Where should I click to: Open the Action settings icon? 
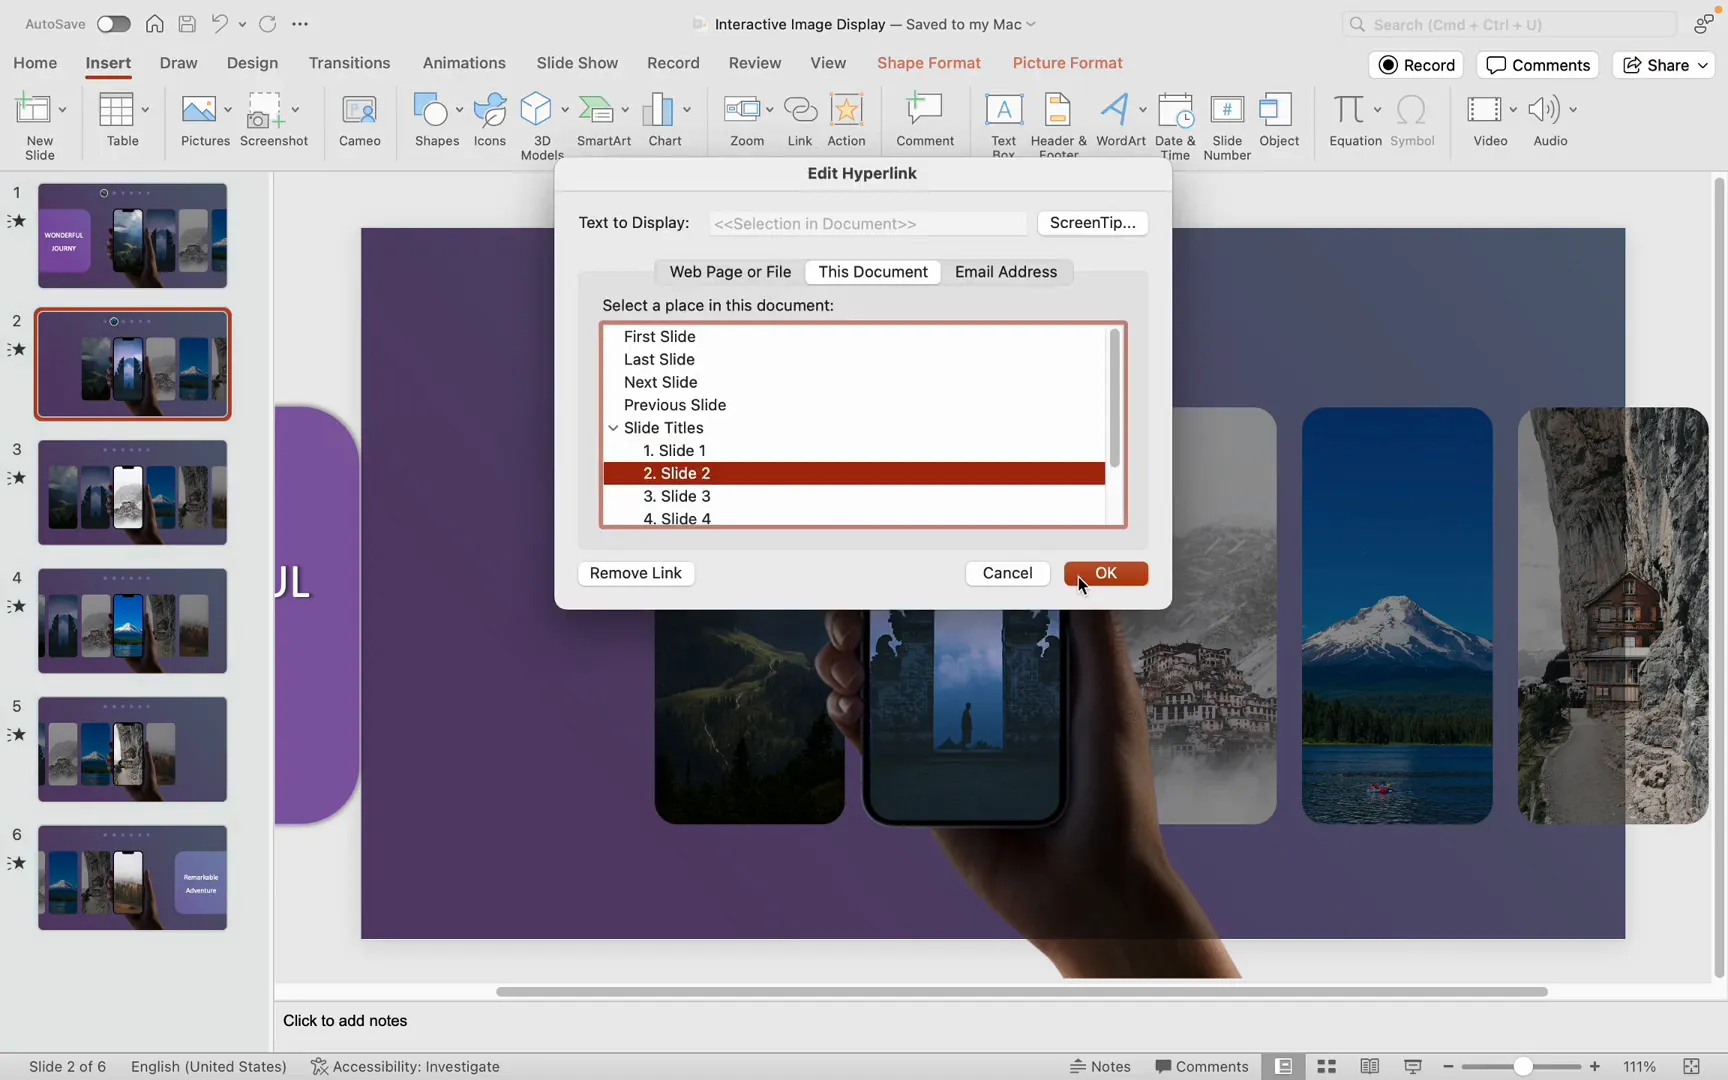(x=846, y=110)
